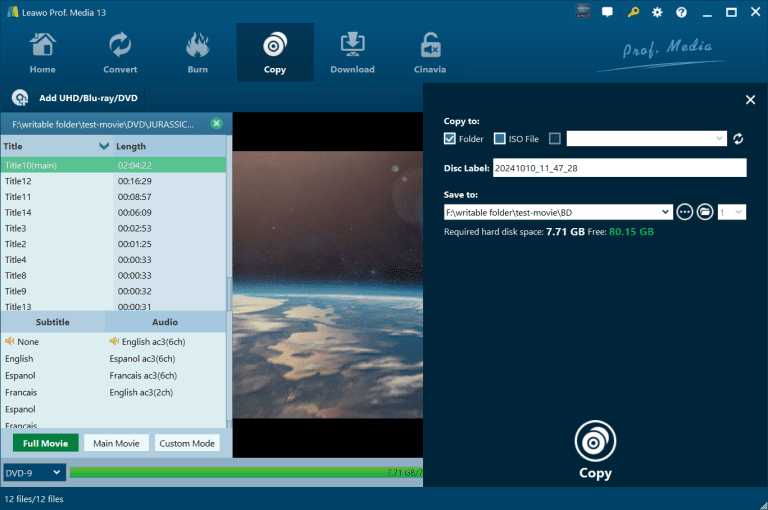Open the Download tab

[x=352, y=53]
